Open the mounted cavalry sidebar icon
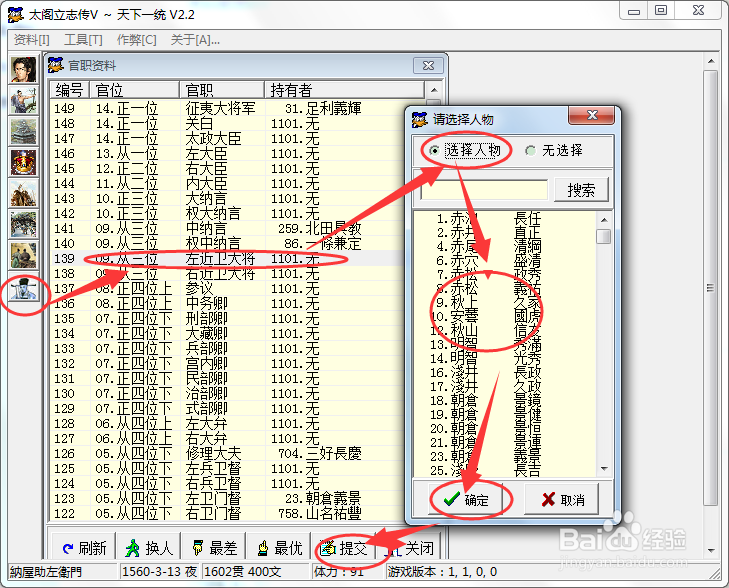Screen dimensions: 729x588 tap(24, 193)
